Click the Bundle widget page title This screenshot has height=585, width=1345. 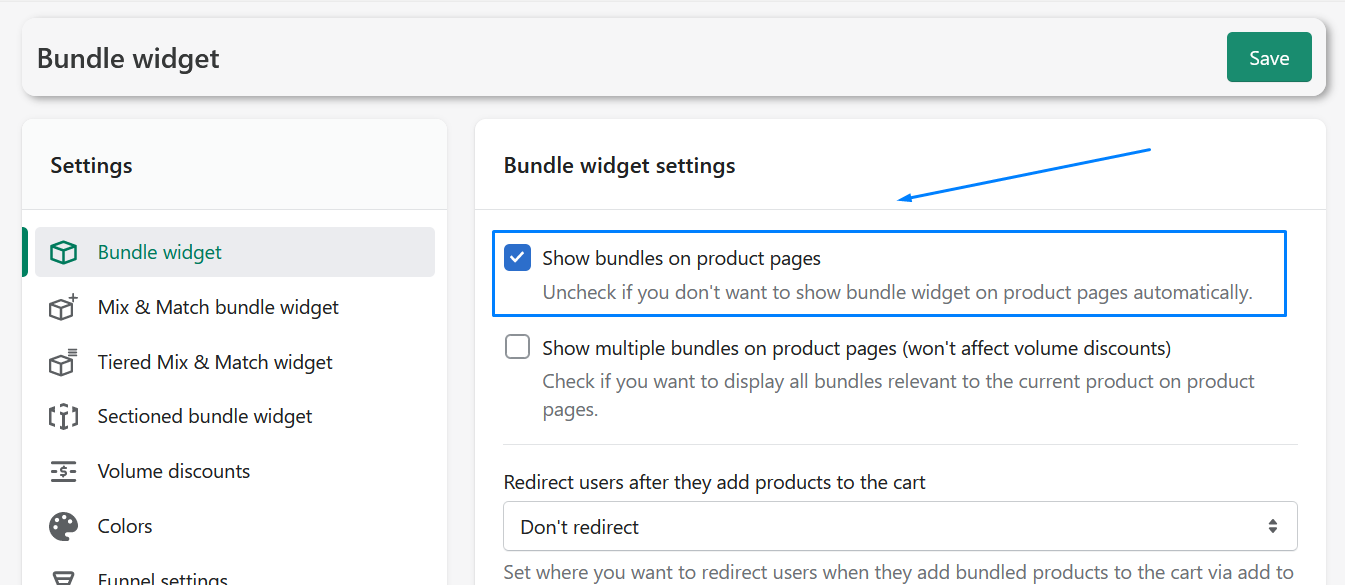click(x=128, y=58)
